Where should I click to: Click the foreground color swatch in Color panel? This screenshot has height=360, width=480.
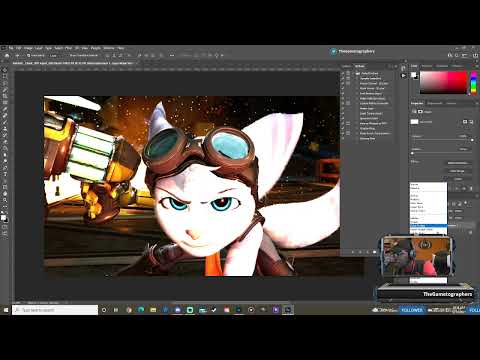413,75
